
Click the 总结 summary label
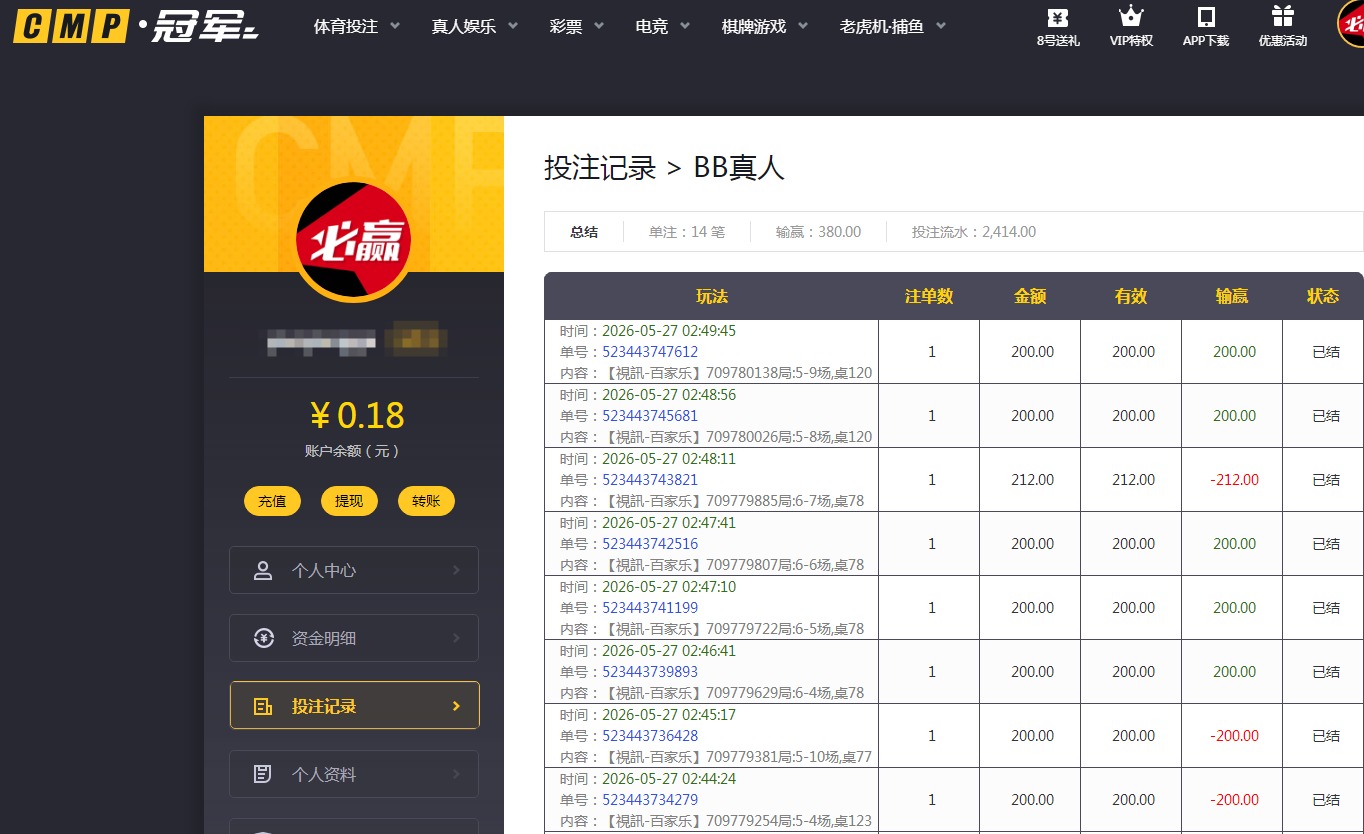584,232
